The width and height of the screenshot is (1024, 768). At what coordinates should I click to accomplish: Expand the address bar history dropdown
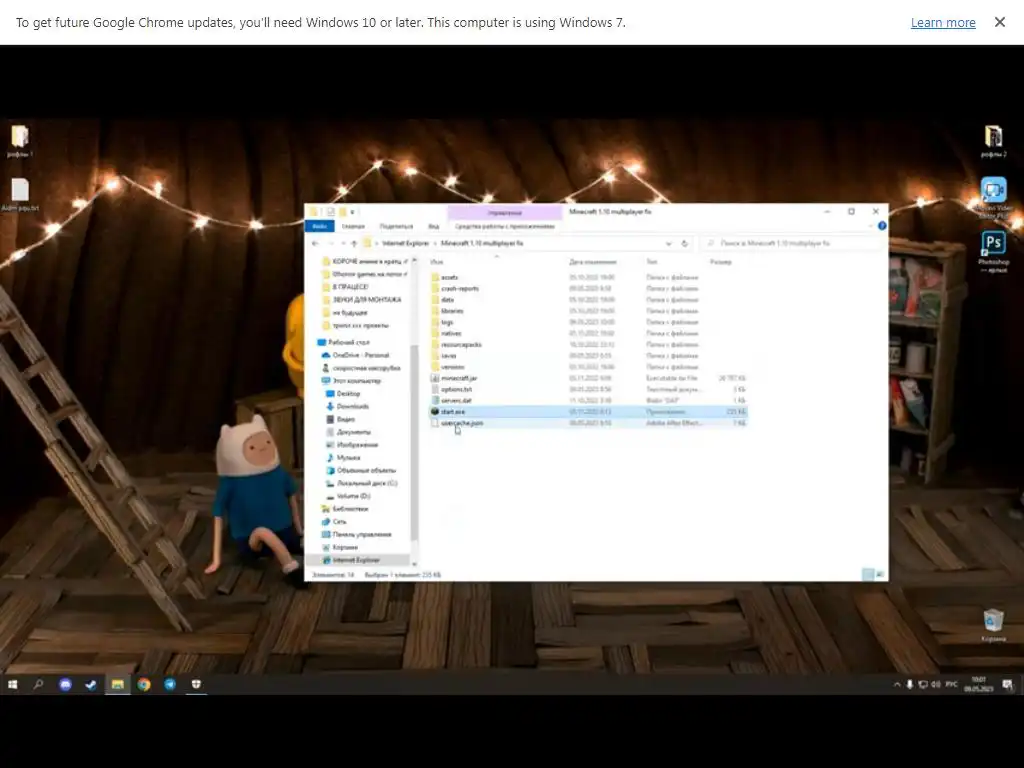[668, 243]
